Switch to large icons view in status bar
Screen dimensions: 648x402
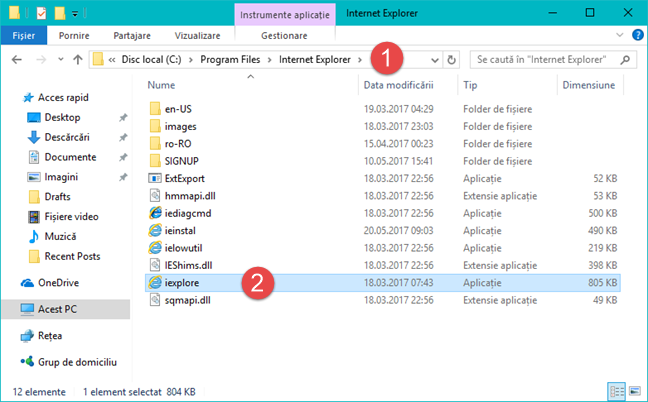click(635, 391)
